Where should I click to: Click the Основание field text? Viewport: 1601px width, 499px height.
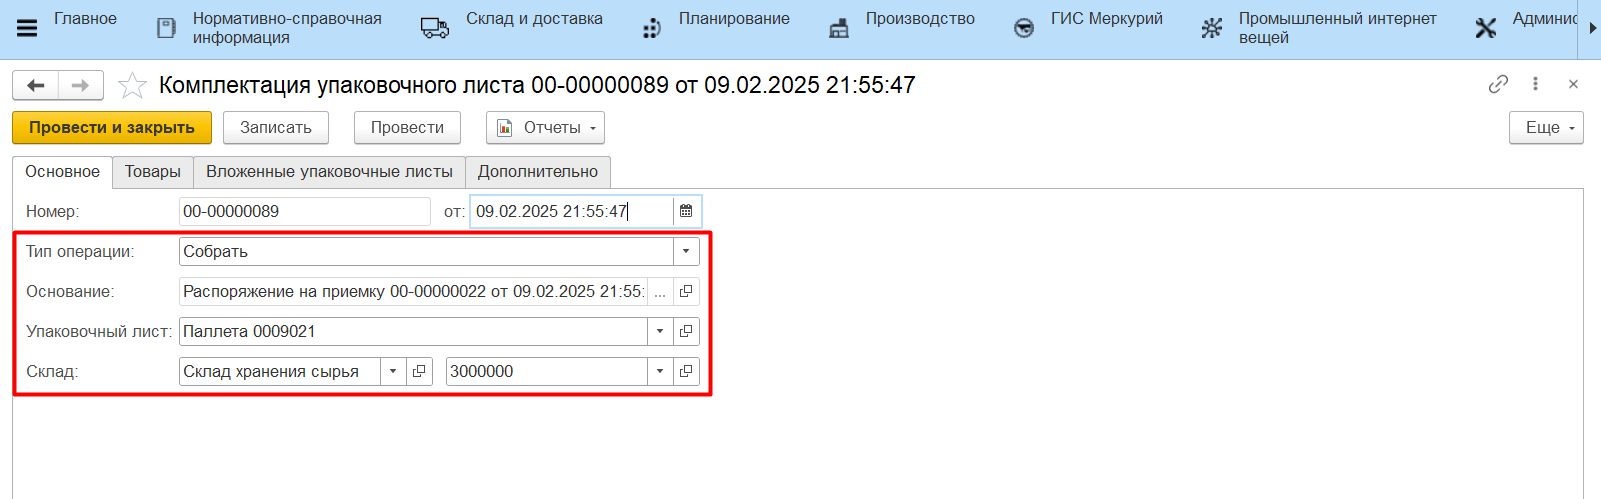pos(414,292)
